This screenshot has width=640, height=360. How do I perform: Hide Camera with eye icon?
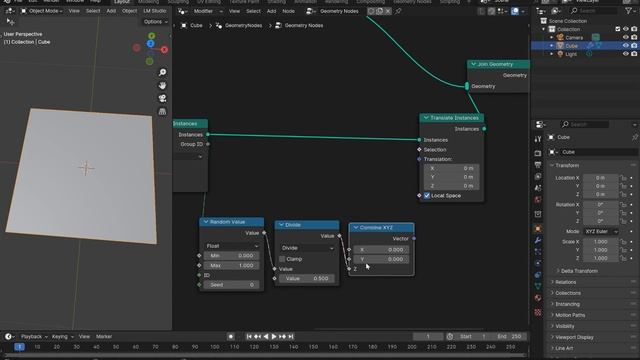pyautogui.click(x=625, y=38)
